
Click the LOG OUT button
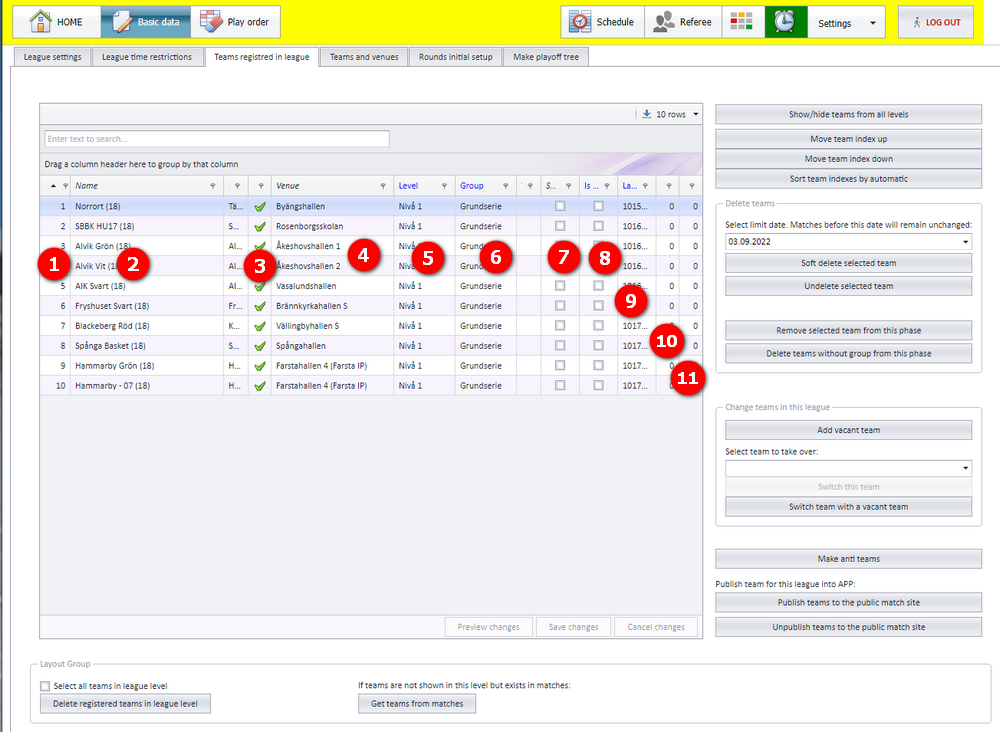(936, 22)
